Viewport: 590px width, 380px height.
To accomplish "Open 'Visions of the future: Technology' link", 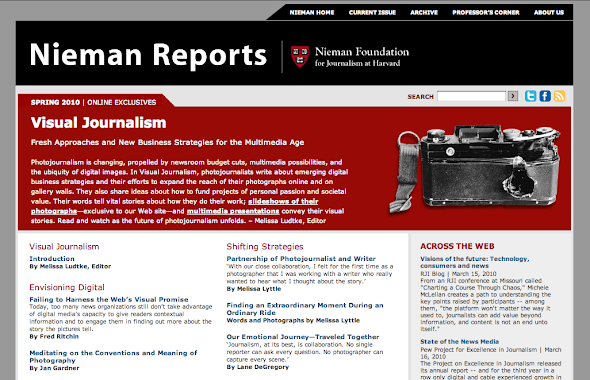I will (x=475, y=262).
